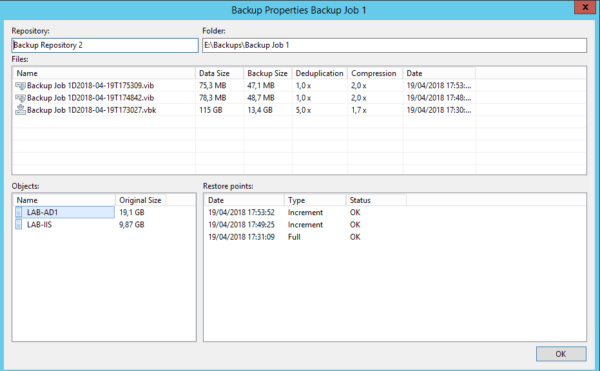Viewport: 600px width, 371px height.
Task: Click the OK button
Action: 561,354
